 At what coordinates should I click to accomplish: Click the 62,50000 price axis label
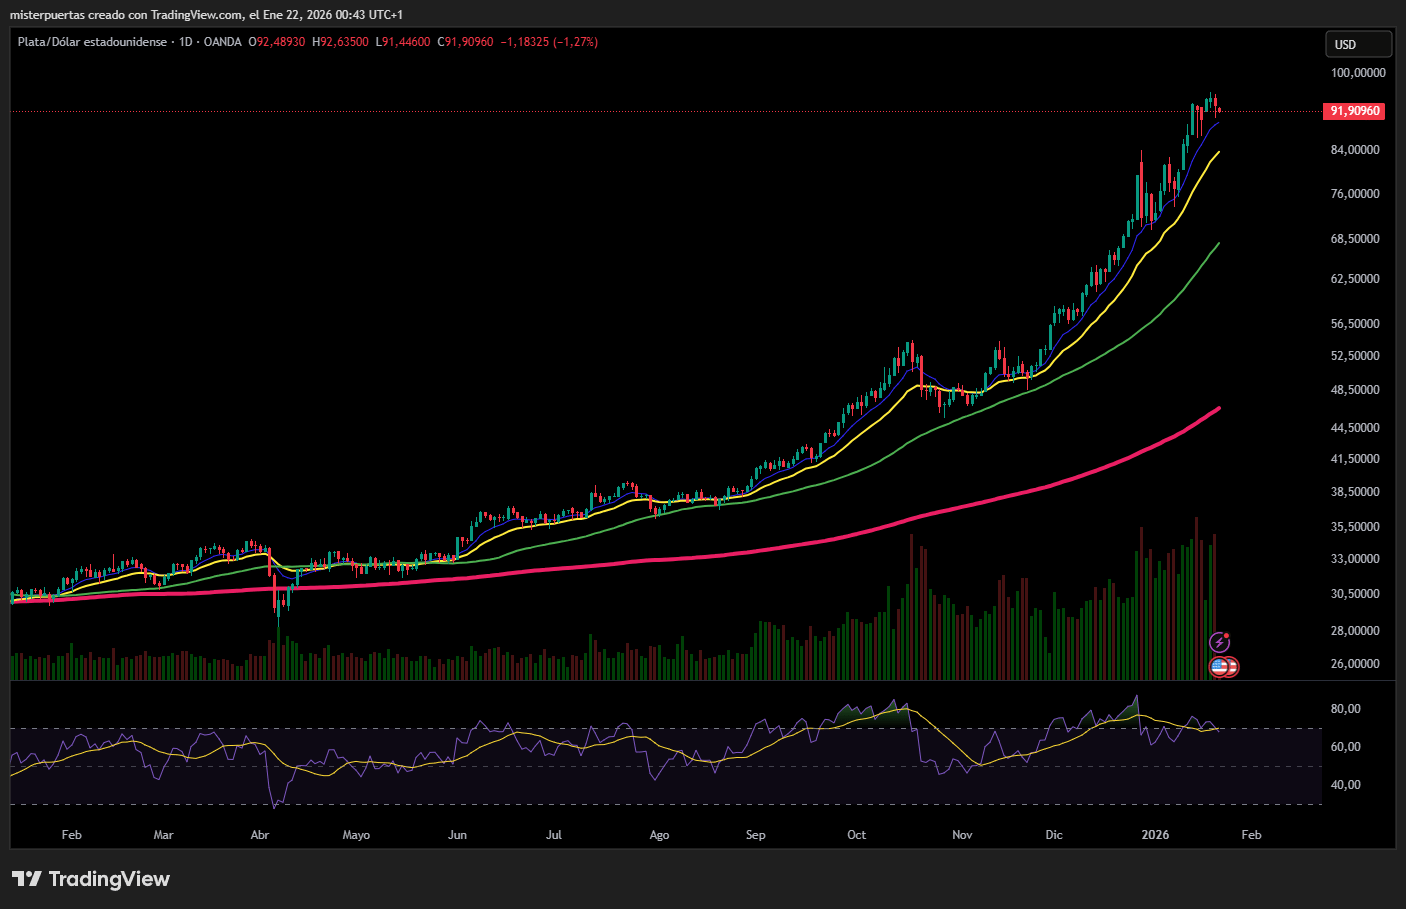tap(1356, 279)
